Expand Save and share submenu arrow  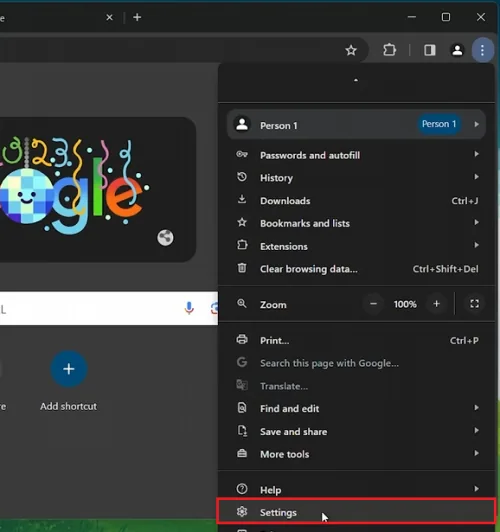(476, 430)
